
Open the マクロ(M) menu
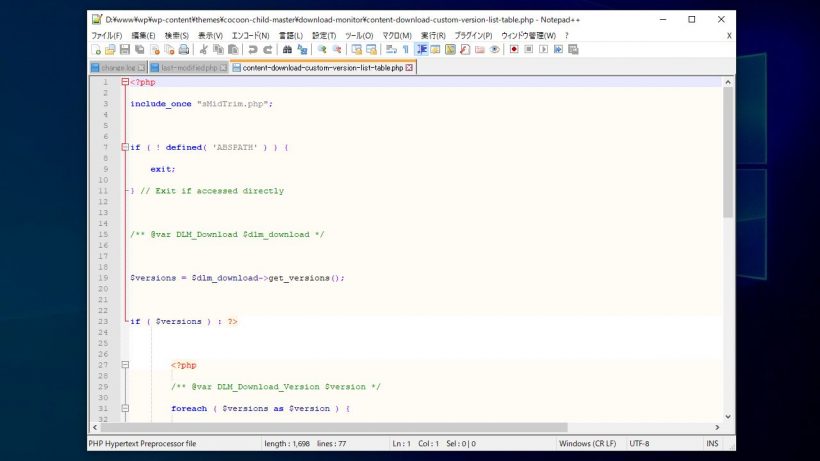[397, 36]
